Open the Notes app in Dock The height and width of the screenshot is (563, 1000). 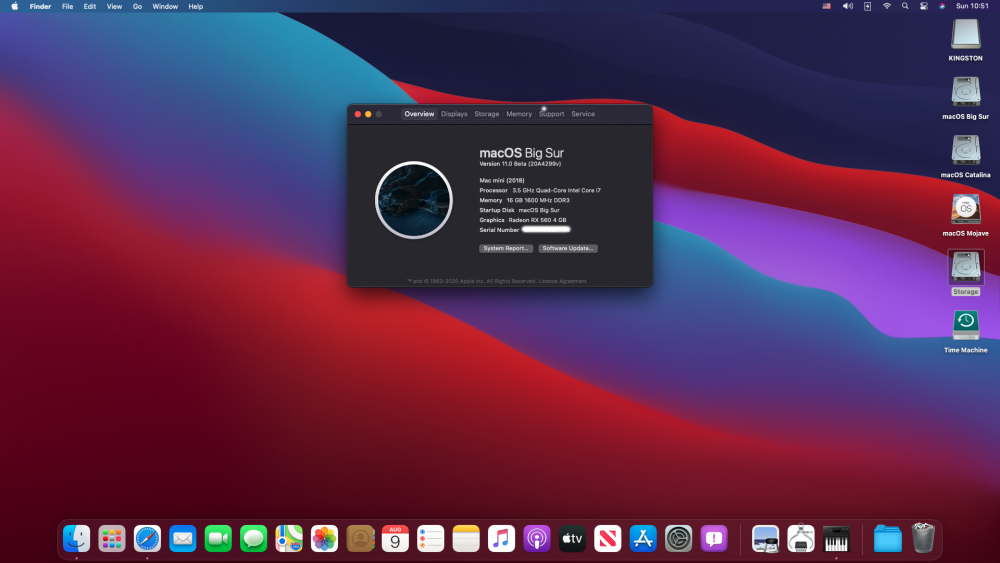point(466,539)
